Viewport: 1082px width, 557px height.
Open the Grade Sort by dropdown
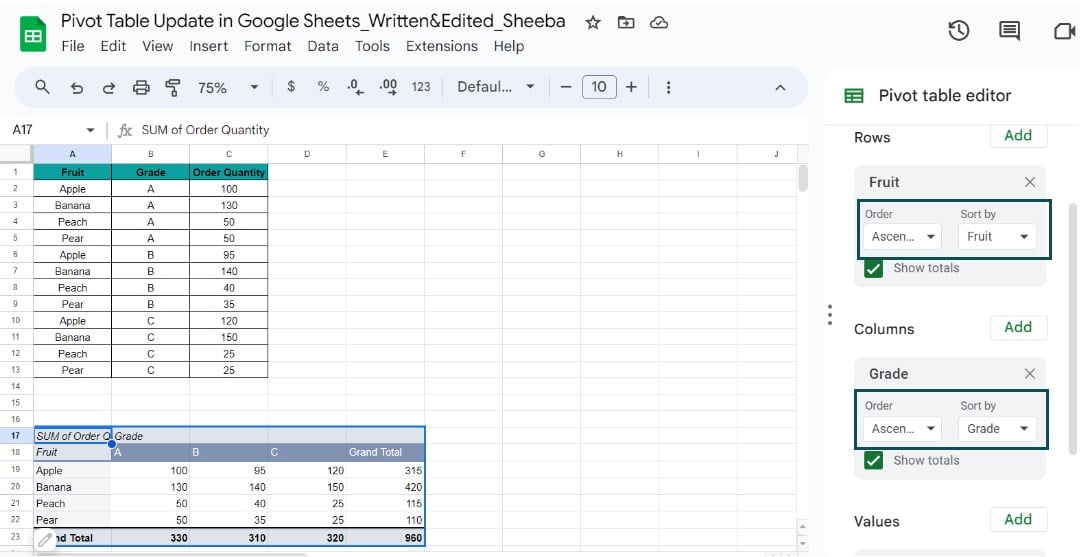coord(997,429)
